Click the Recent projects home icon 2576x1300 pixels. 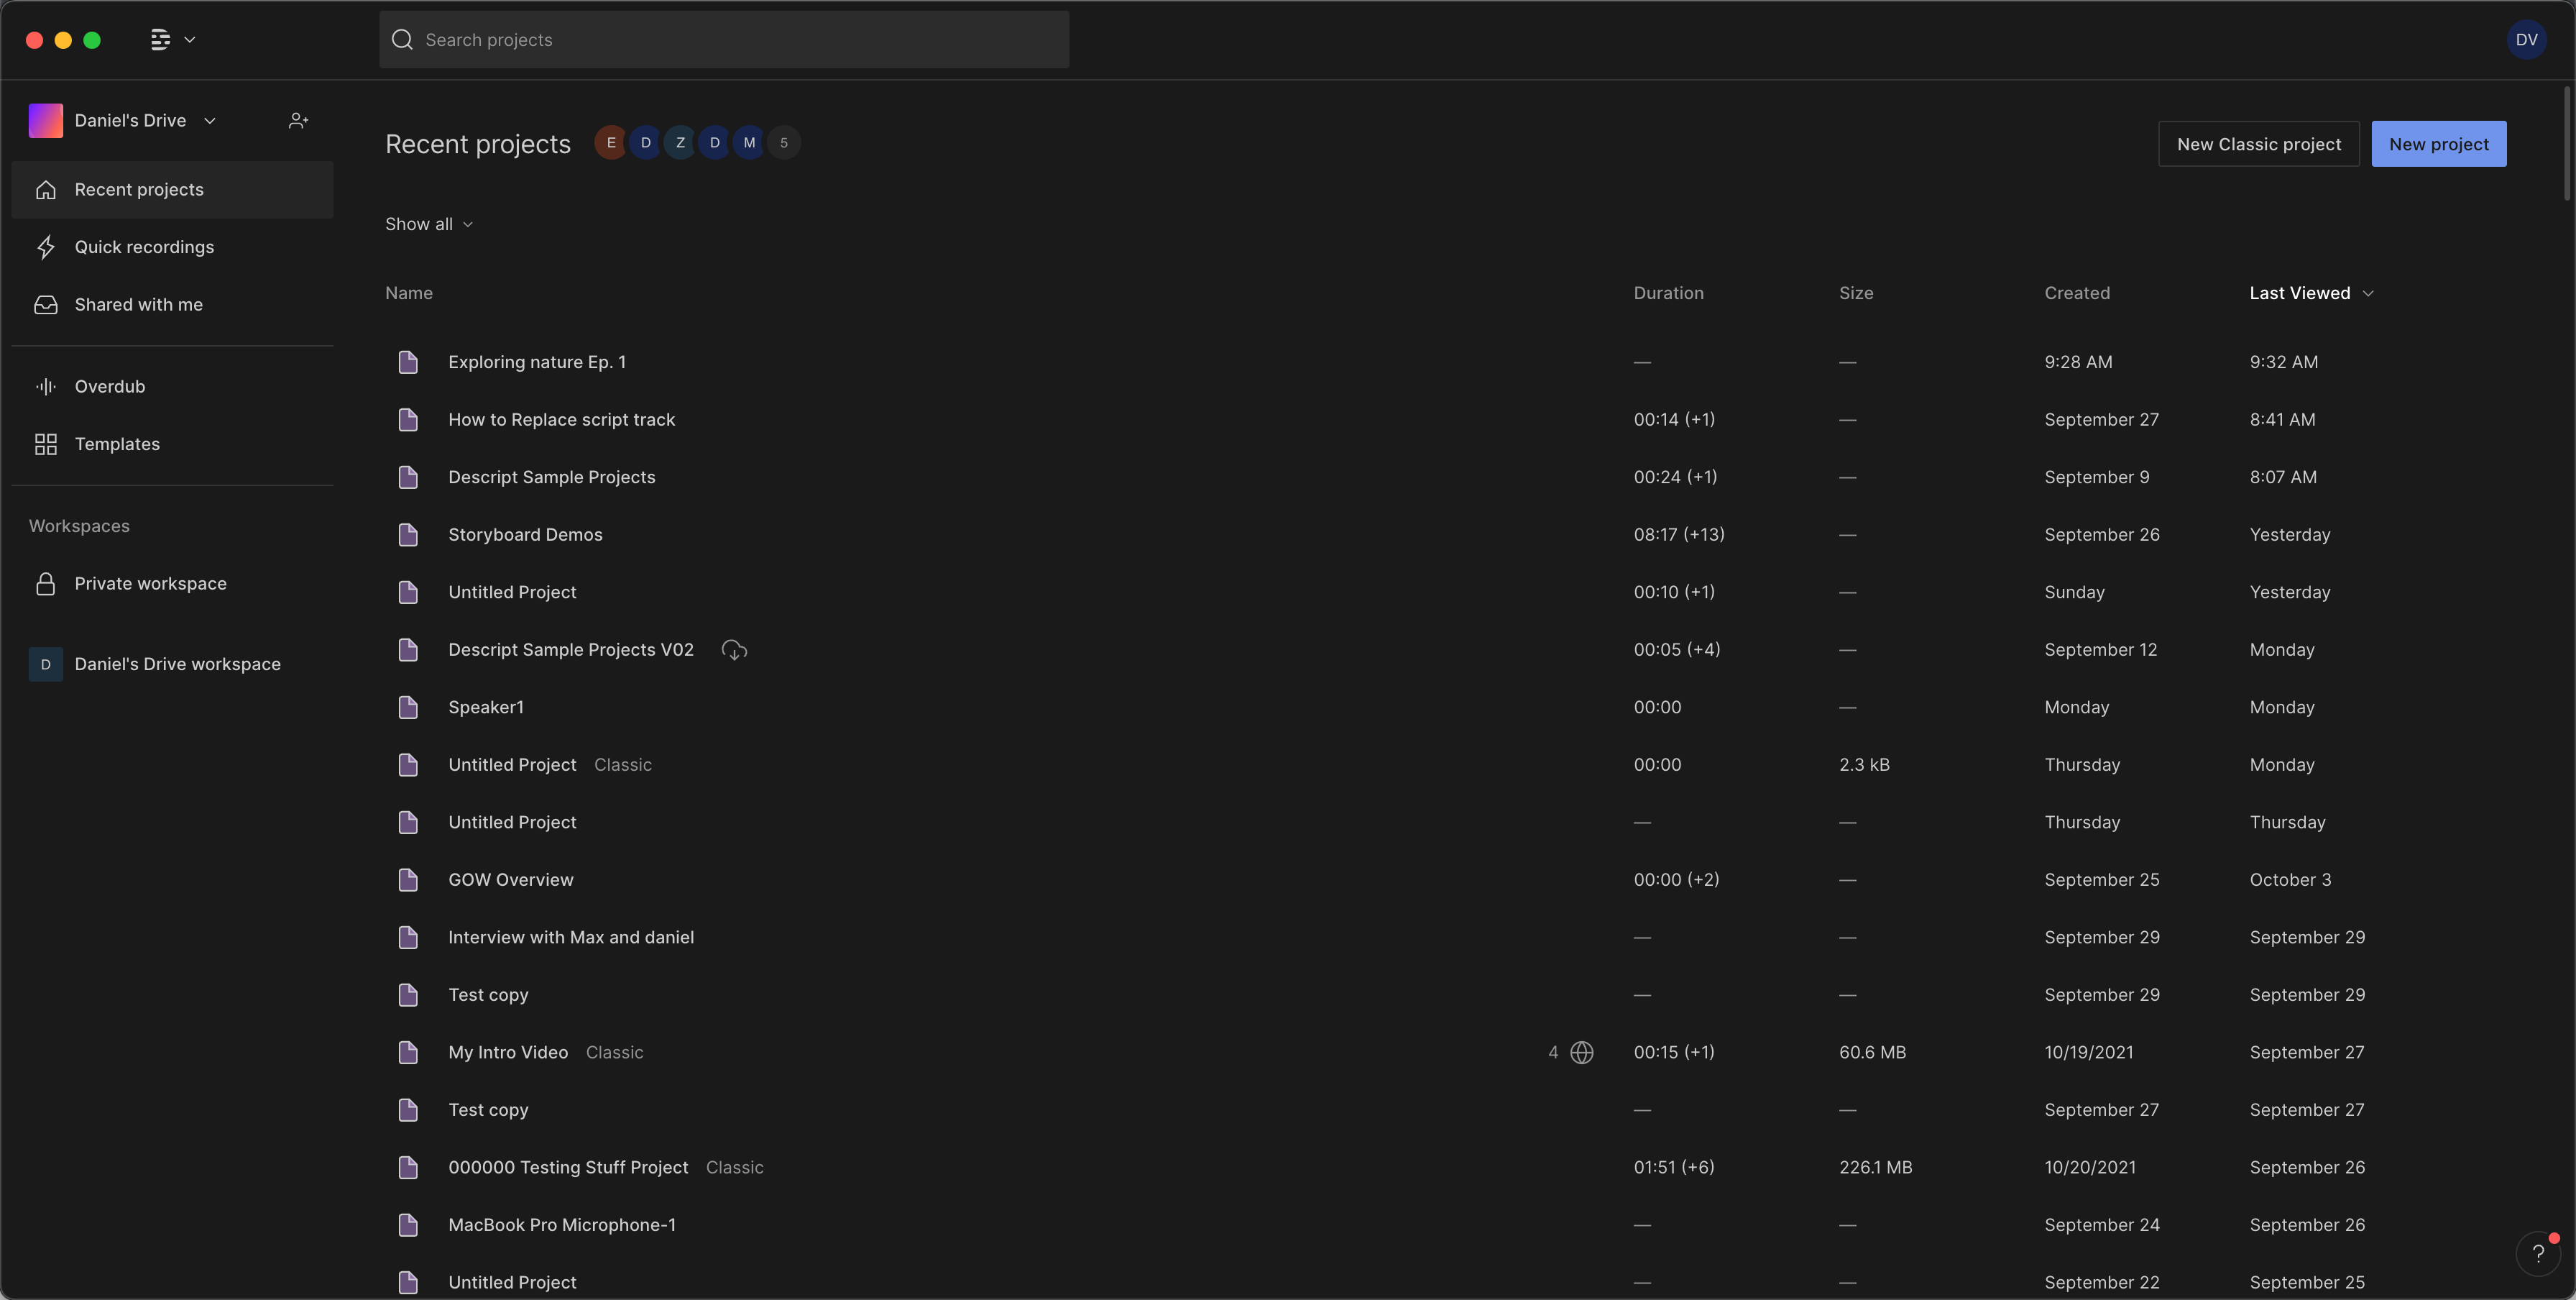(46, 190)
